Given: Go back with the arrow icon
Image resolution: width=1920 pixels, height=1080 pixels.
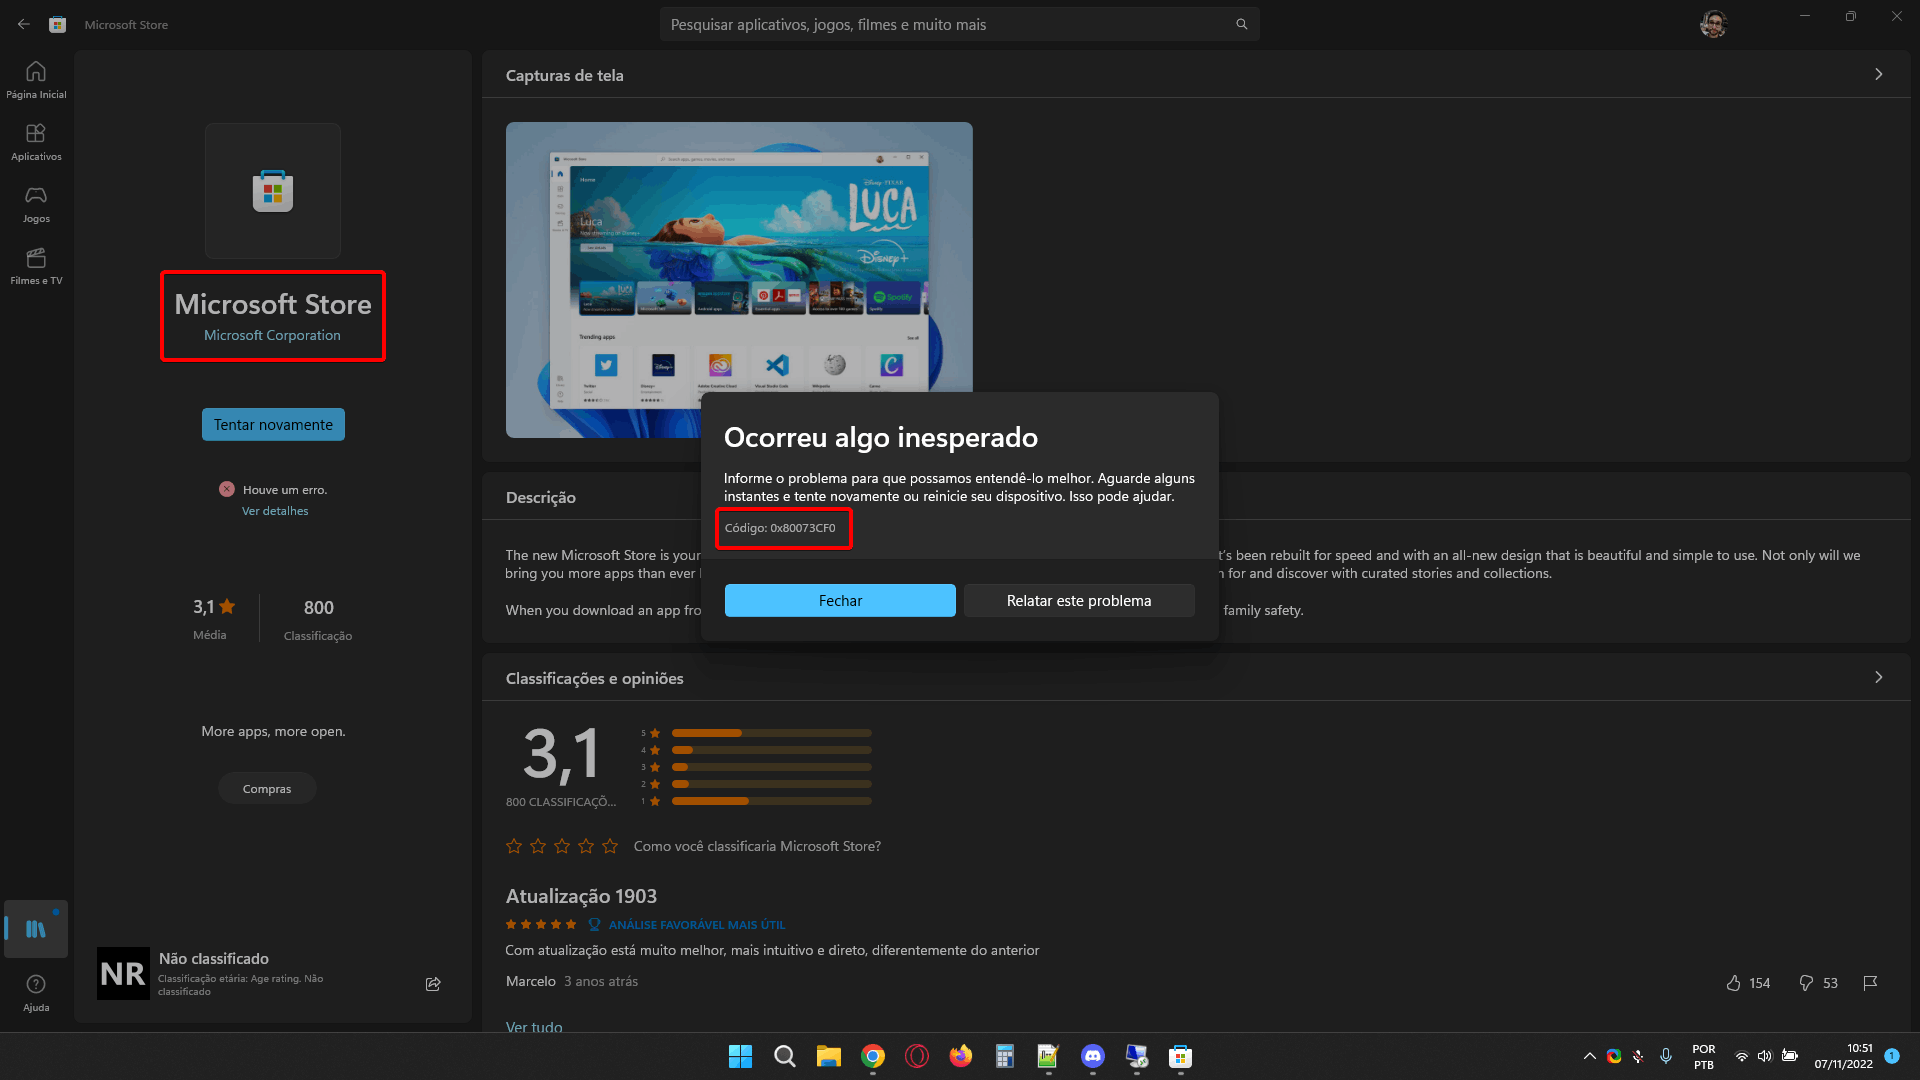Looking at the screenshot, I should click(23, 24).
